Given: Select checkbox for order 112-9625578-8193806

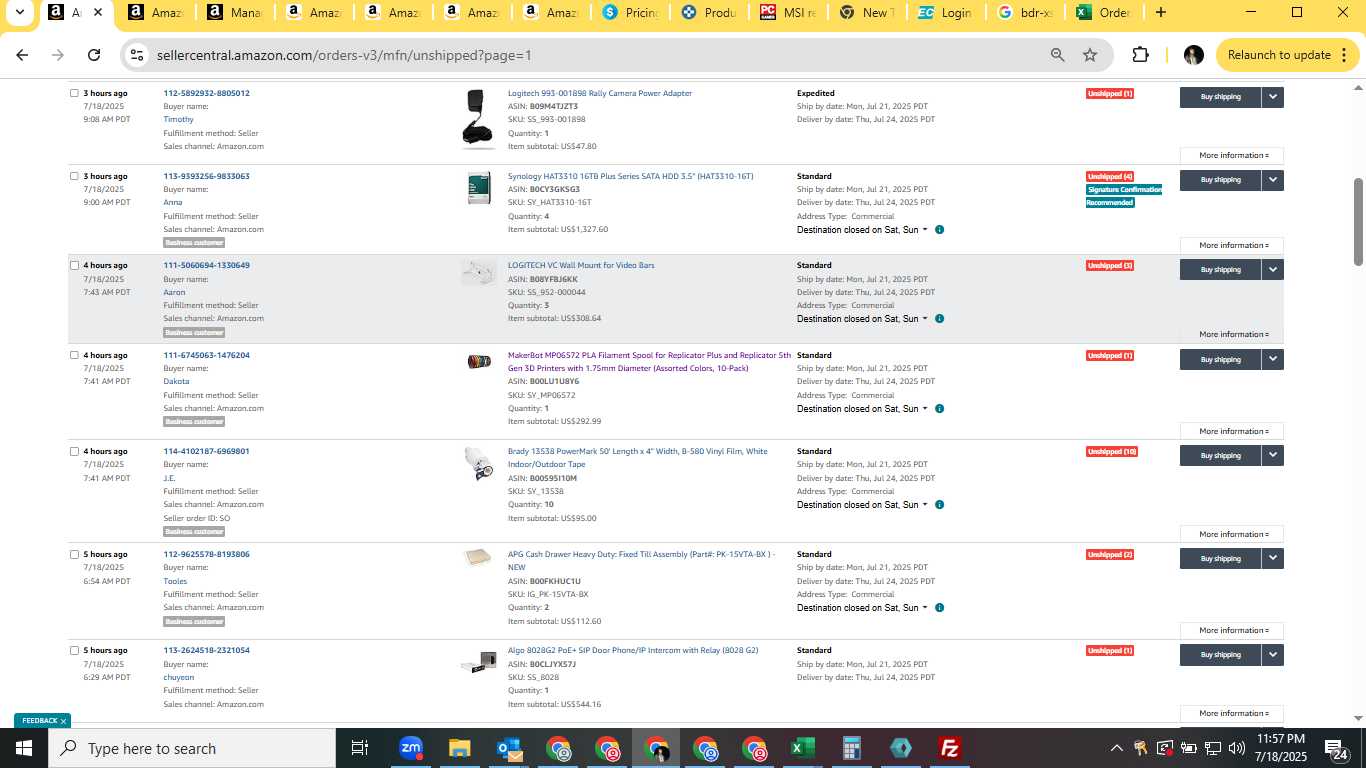Looking at the screenshot, I should click(74, 554).
